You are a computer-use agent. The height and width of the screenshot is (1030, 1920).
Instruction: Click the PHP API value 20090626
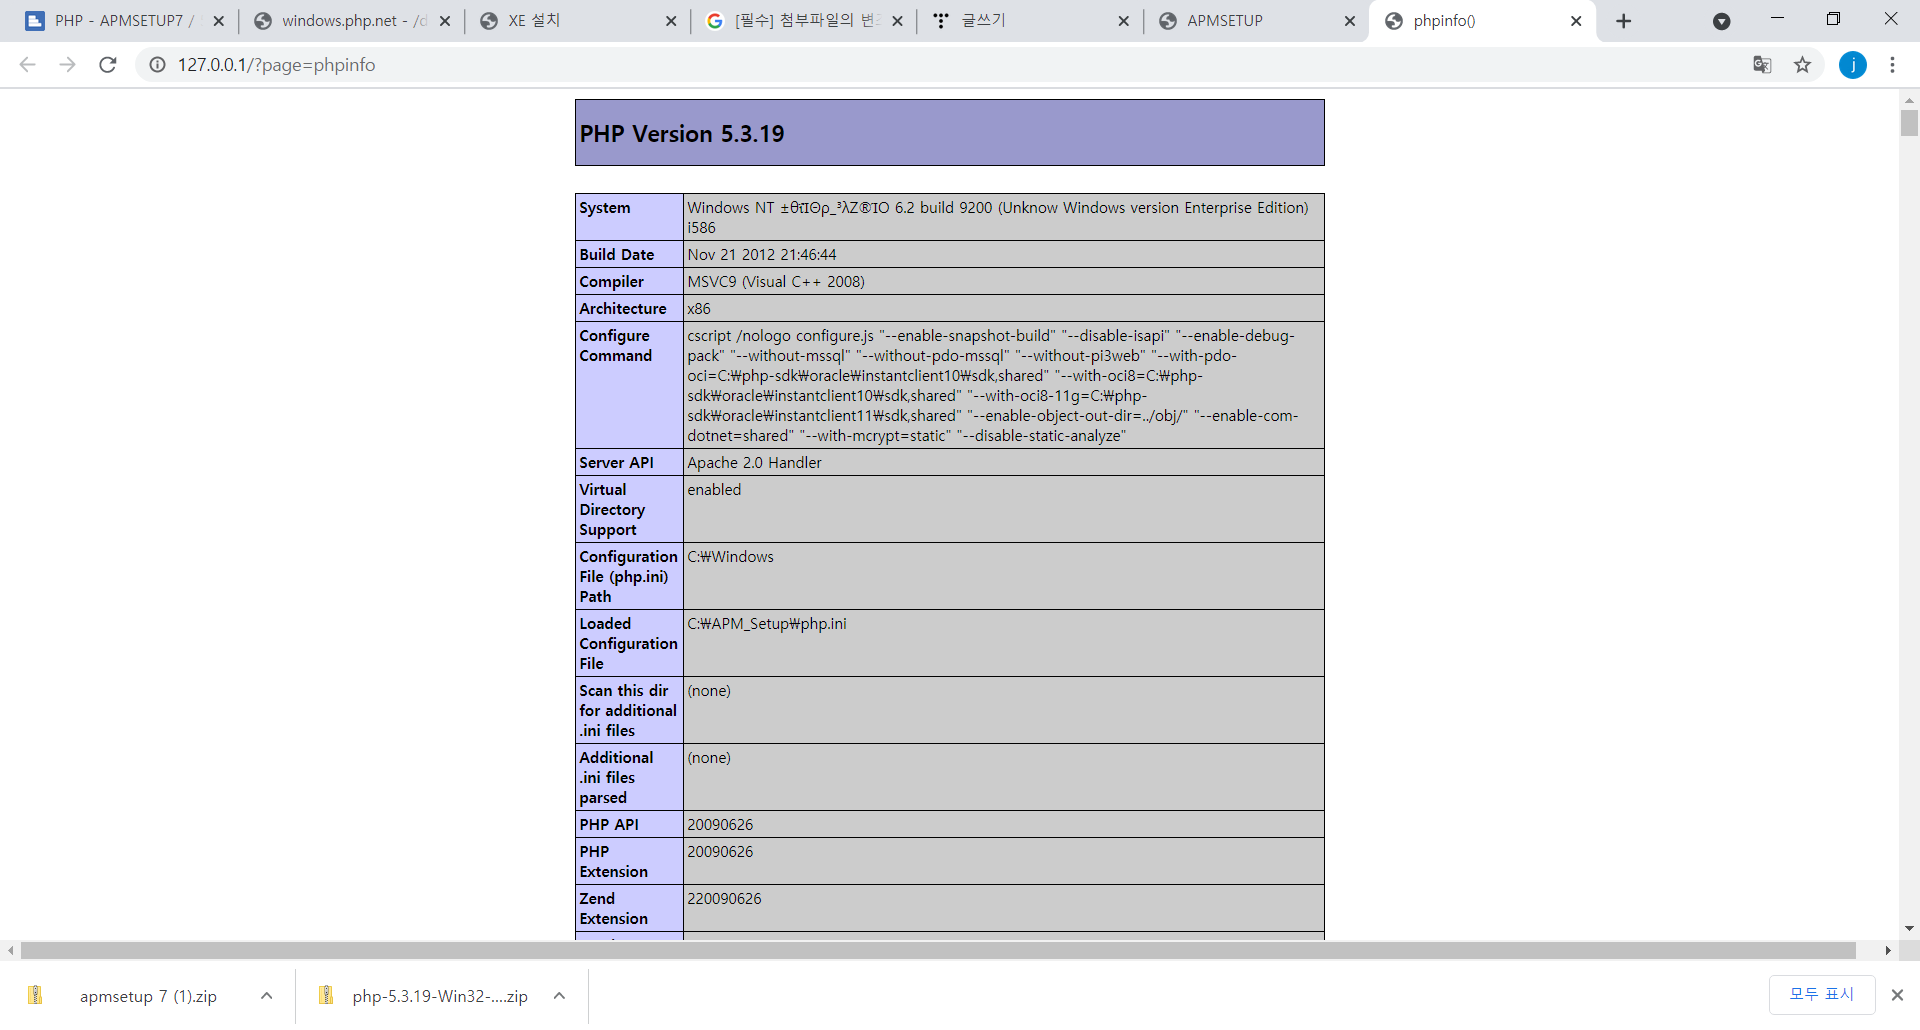click(x=720, y=825)
